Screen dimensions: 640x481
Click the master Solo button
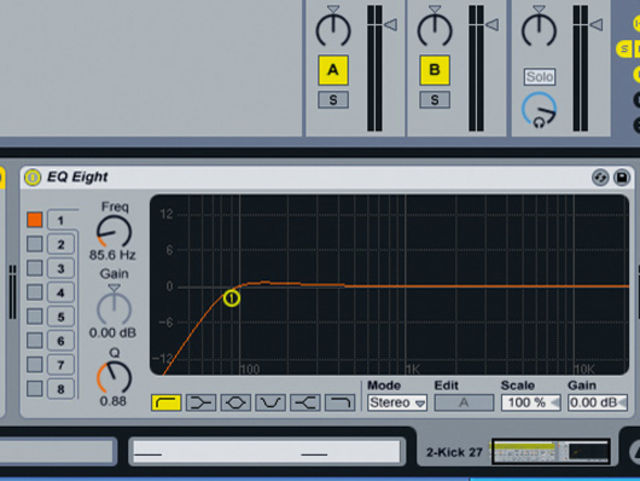[x=540, y=77]
